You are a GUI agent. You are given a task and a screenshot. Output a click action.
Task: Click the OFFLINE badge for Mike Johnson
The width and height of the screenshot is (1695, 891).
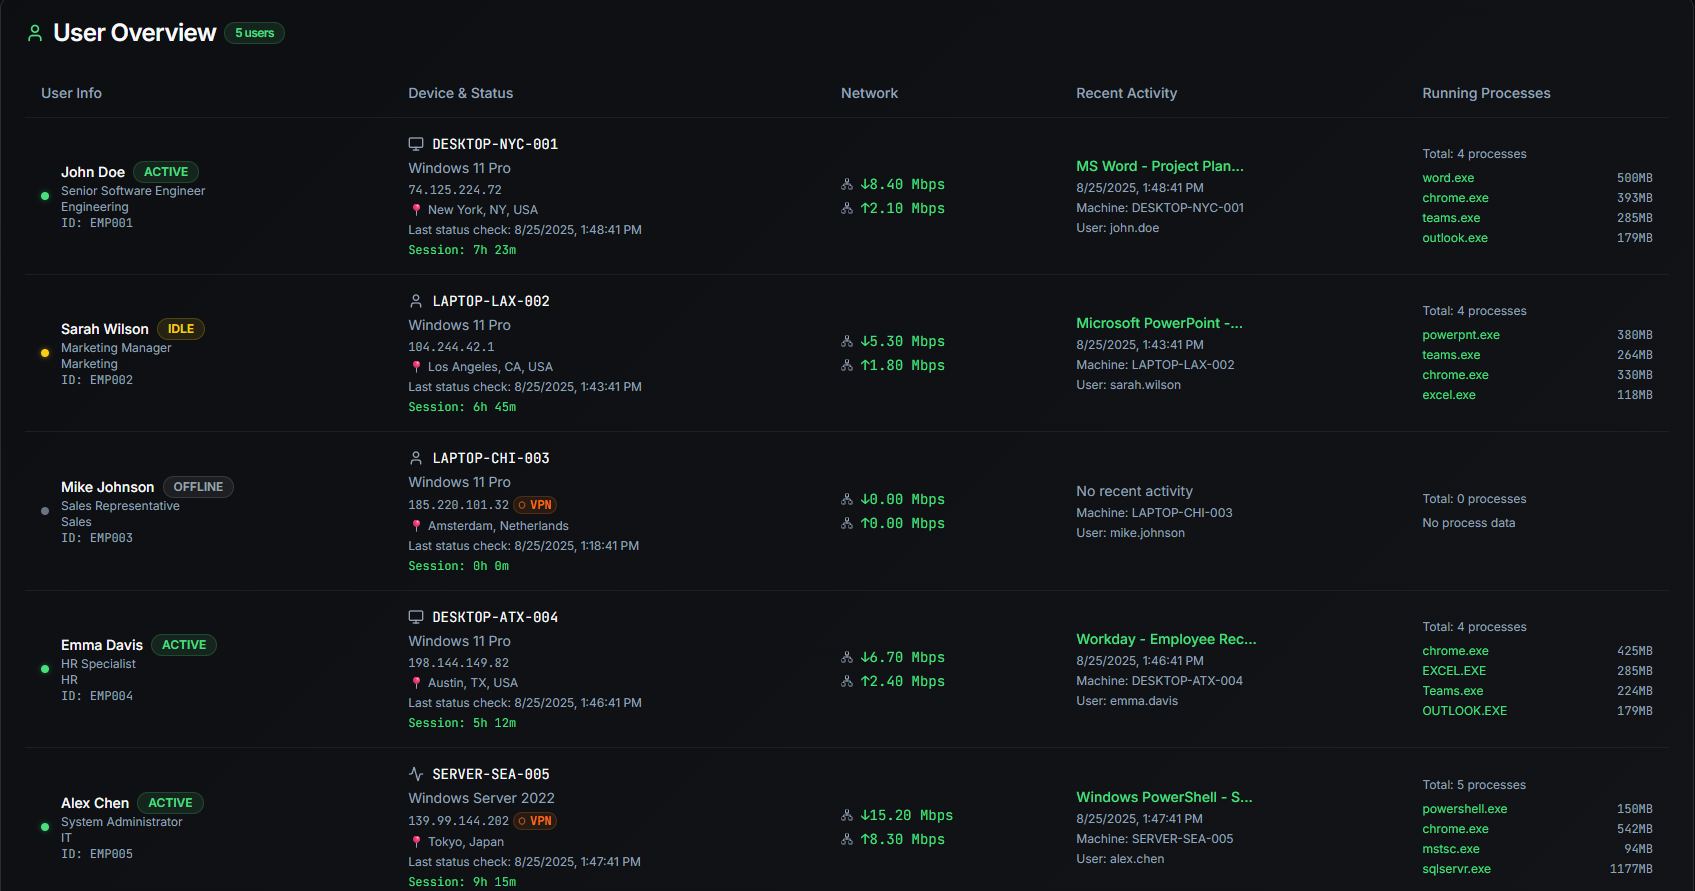[198, 487]
